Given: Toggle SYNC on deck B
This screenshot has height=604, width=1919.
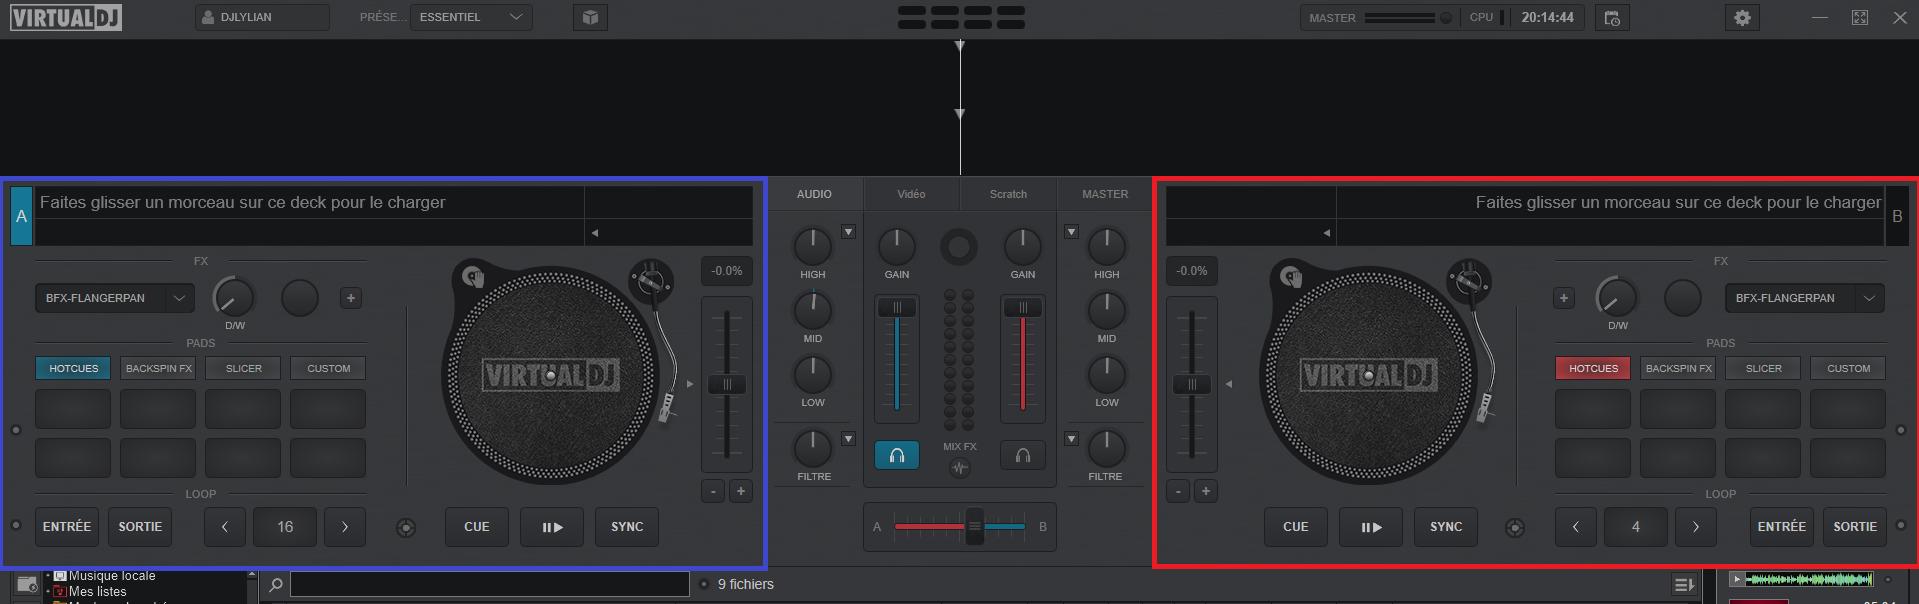Looking at the screenshot, I should point(1446,527).
